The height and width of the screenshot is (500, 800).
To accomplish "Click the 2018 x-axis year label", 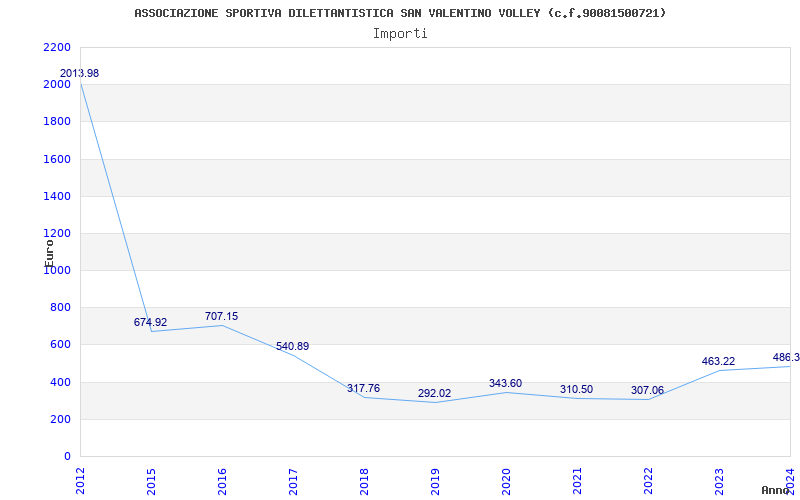I will click(x=364, y=481).
